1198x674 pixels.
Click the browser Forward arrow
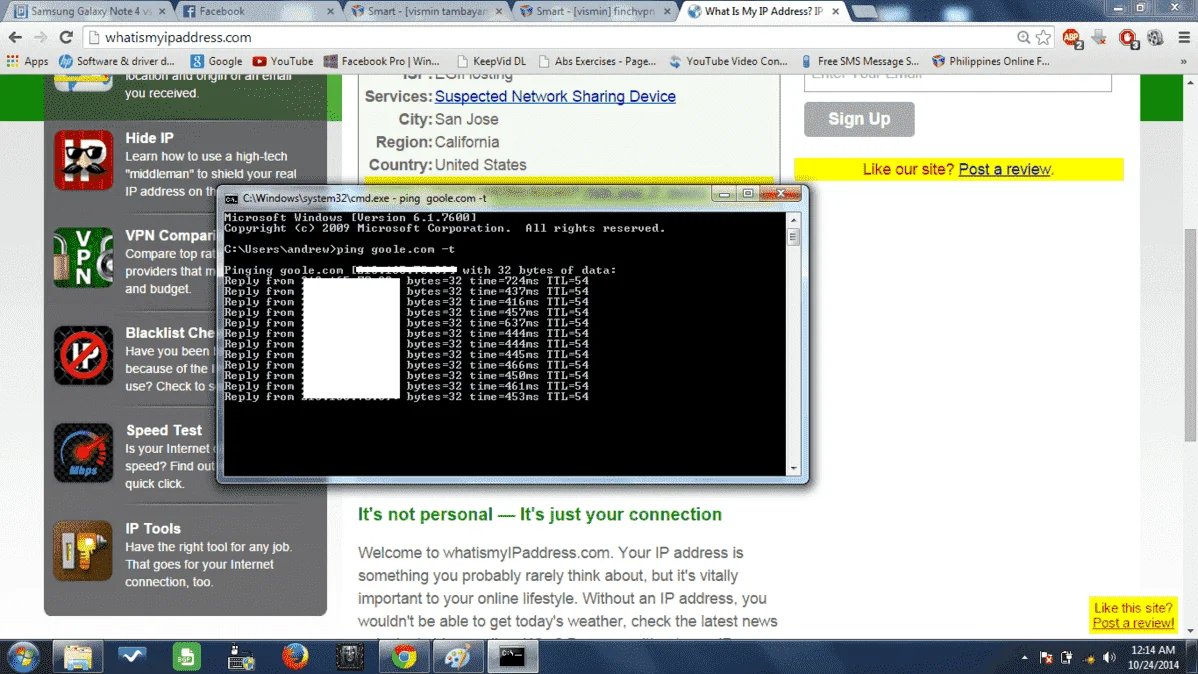[x=40, y=37]
